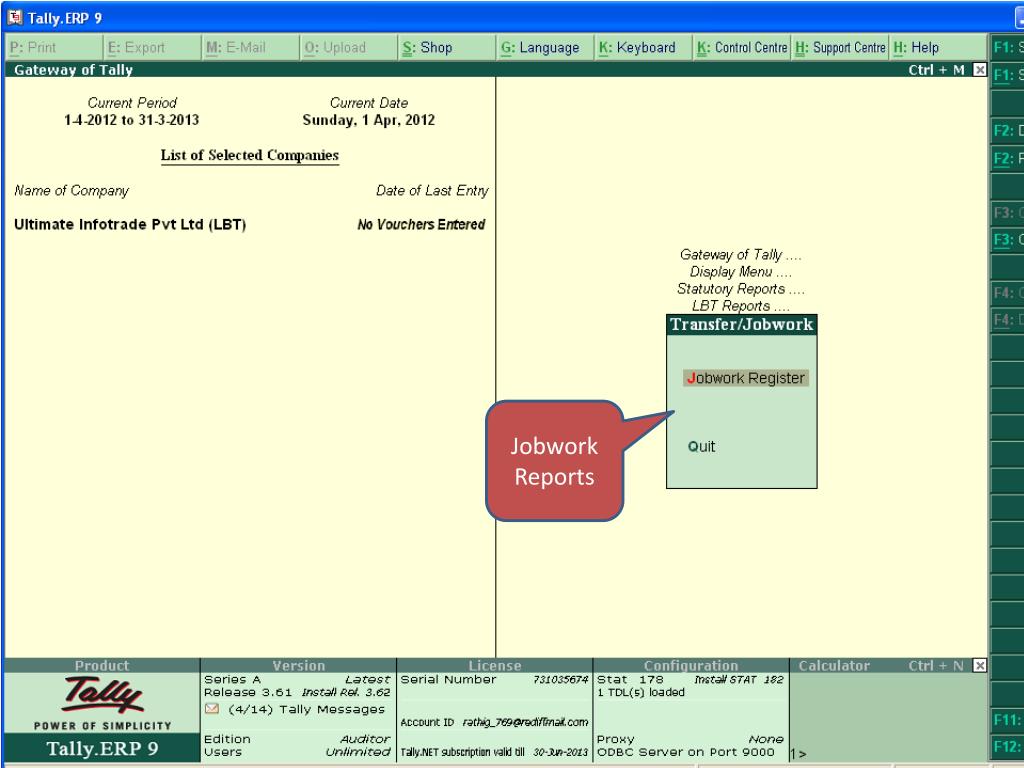The height and width of the screenshot is (768, 1024).
Task: Open H: Support Centre
Action: click(840, 48)
